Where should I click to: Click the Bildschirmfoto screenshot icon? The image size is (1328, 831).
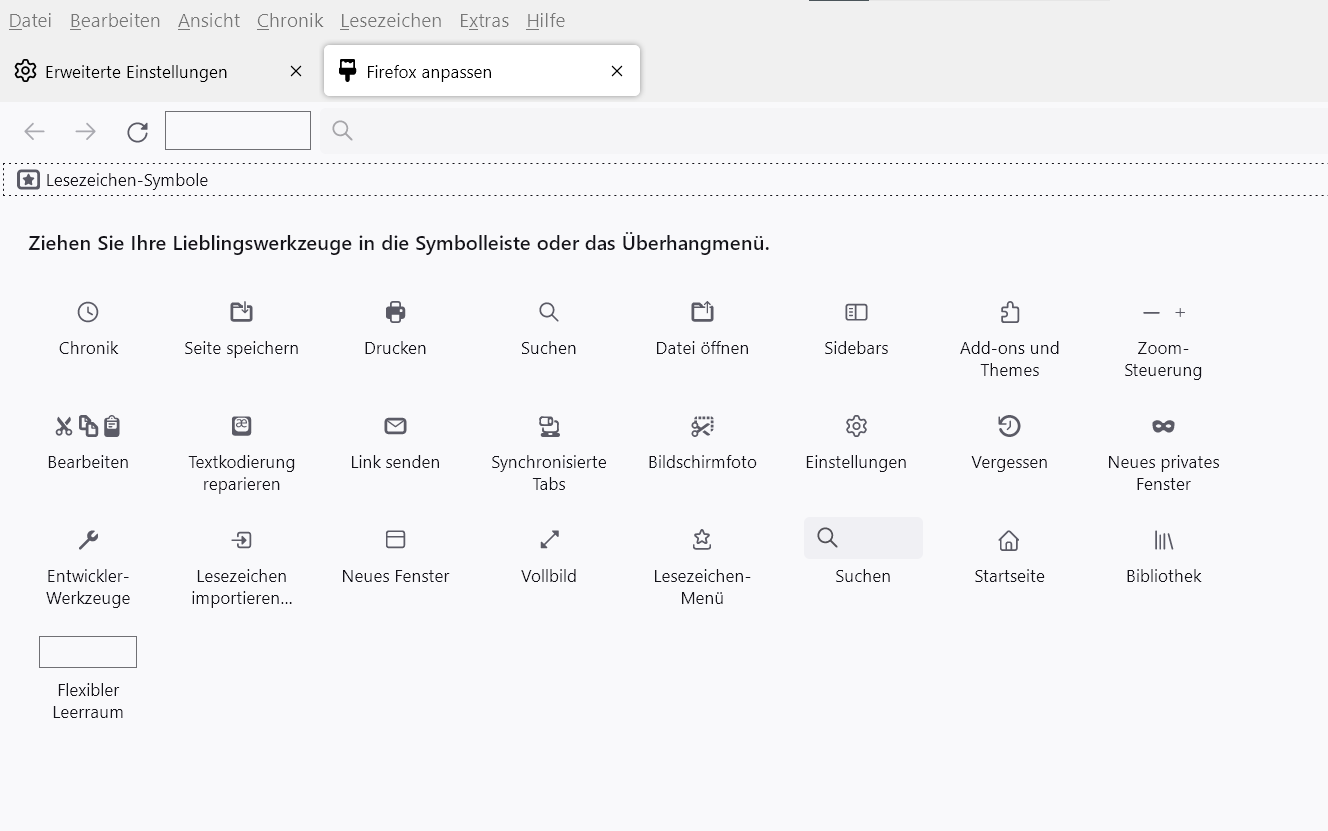click(702, 426)
